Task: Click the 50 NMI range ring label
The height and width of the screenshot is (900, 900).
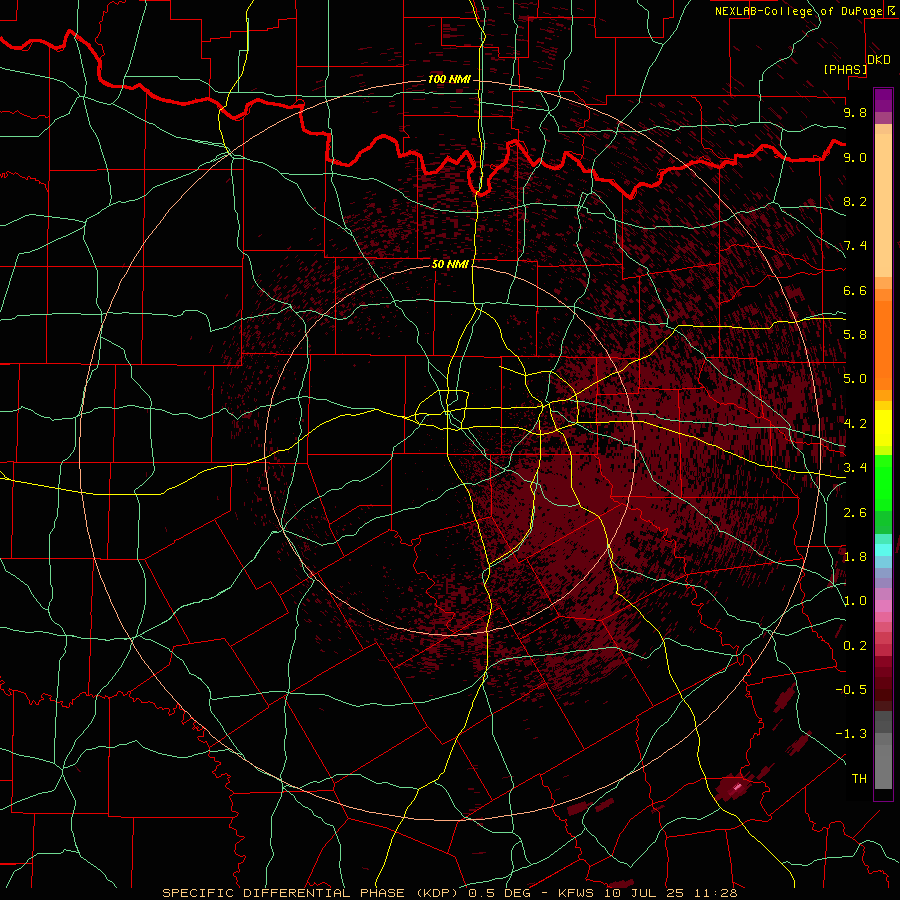Action: [450, 264]
